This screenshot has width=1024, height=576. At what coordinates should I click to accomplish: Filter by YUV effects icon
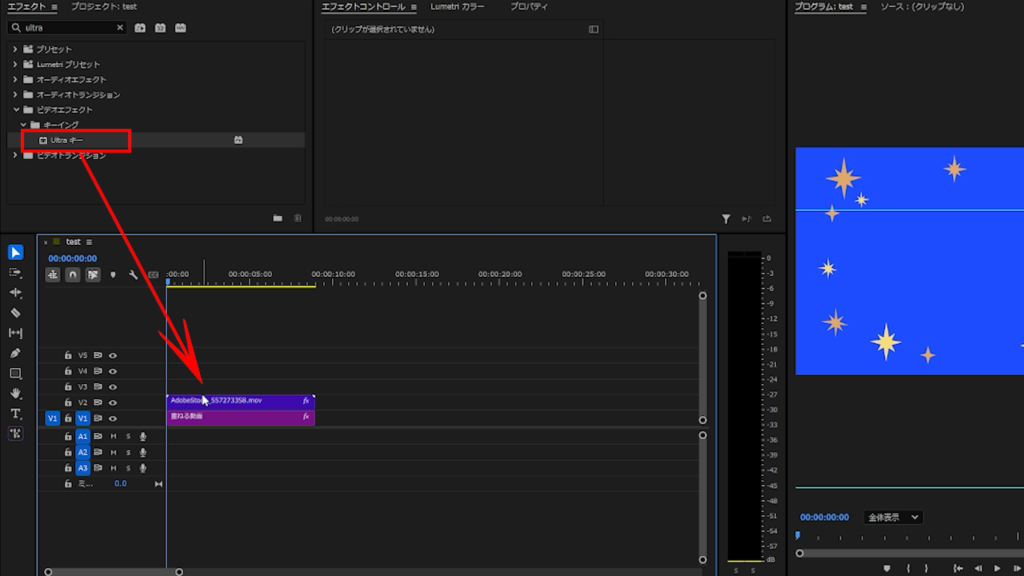click(180, 27)
